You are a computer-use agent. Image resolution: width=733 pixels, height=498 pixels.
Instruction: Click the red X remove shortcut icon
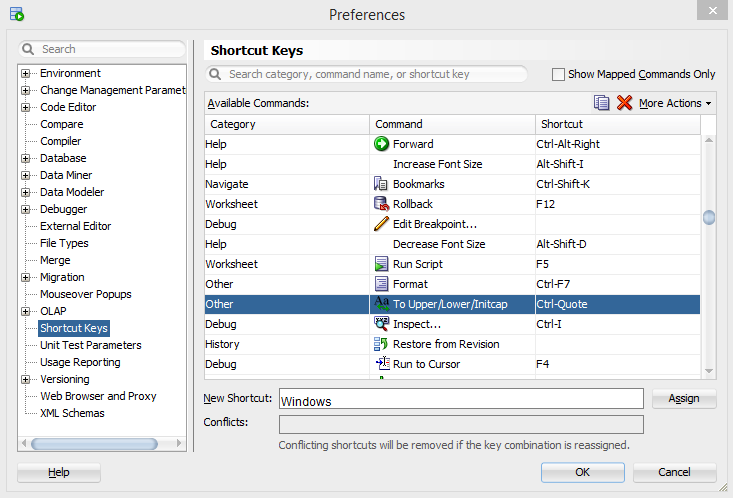(625, 103)
